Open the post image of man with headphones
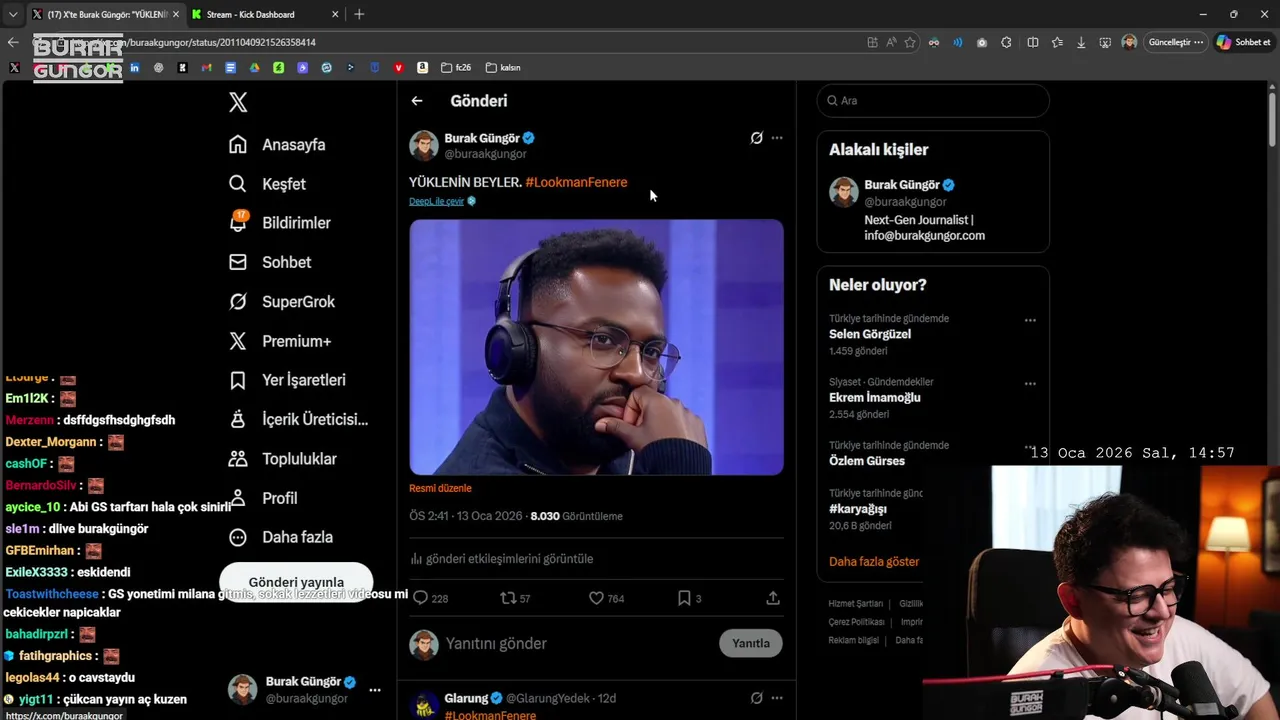Image resolution: width=1280 pixels, height=720 pixels. coord(596,347)
